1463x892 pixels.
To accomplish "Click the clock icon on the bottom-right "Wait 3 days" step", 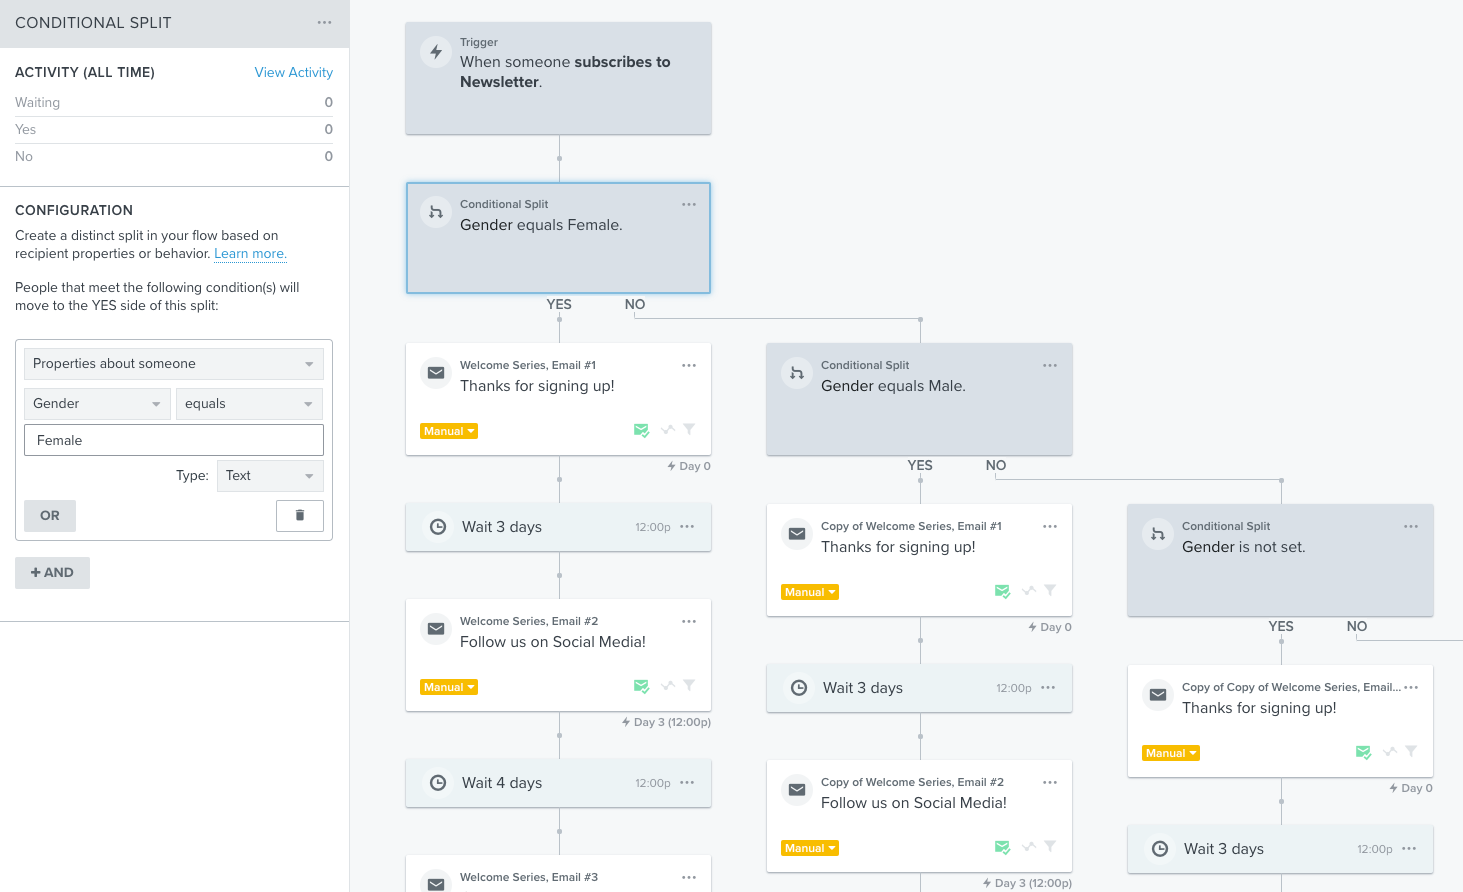I will point(1158,848).
